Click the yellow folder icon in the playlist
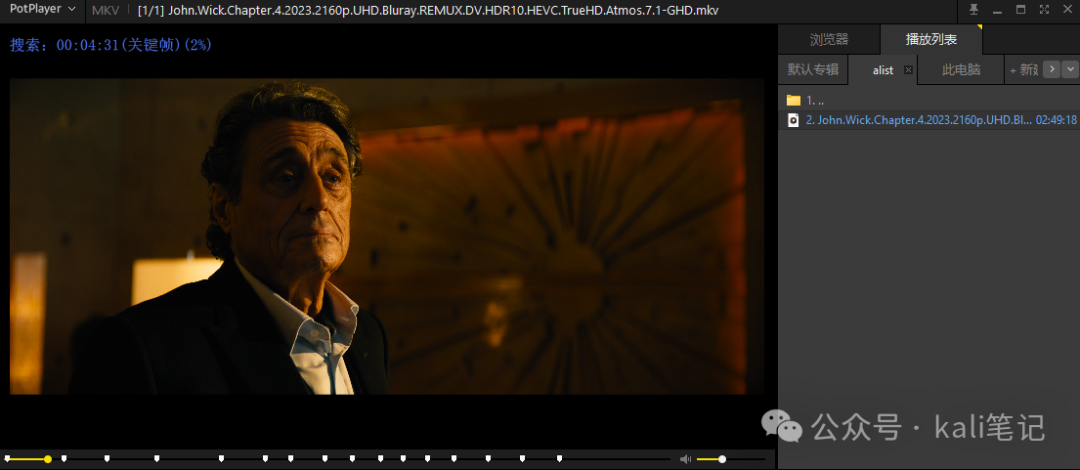This screenshot has height=470, width=1080. tap(793, 101)
